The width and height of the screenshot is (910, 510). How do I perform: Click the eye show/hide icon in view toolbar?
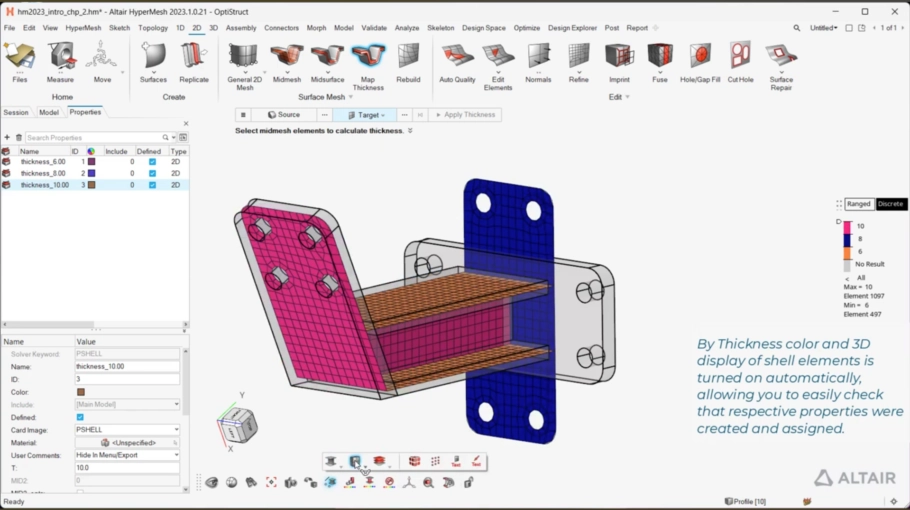pyautogui.click(x=212, y=482)
